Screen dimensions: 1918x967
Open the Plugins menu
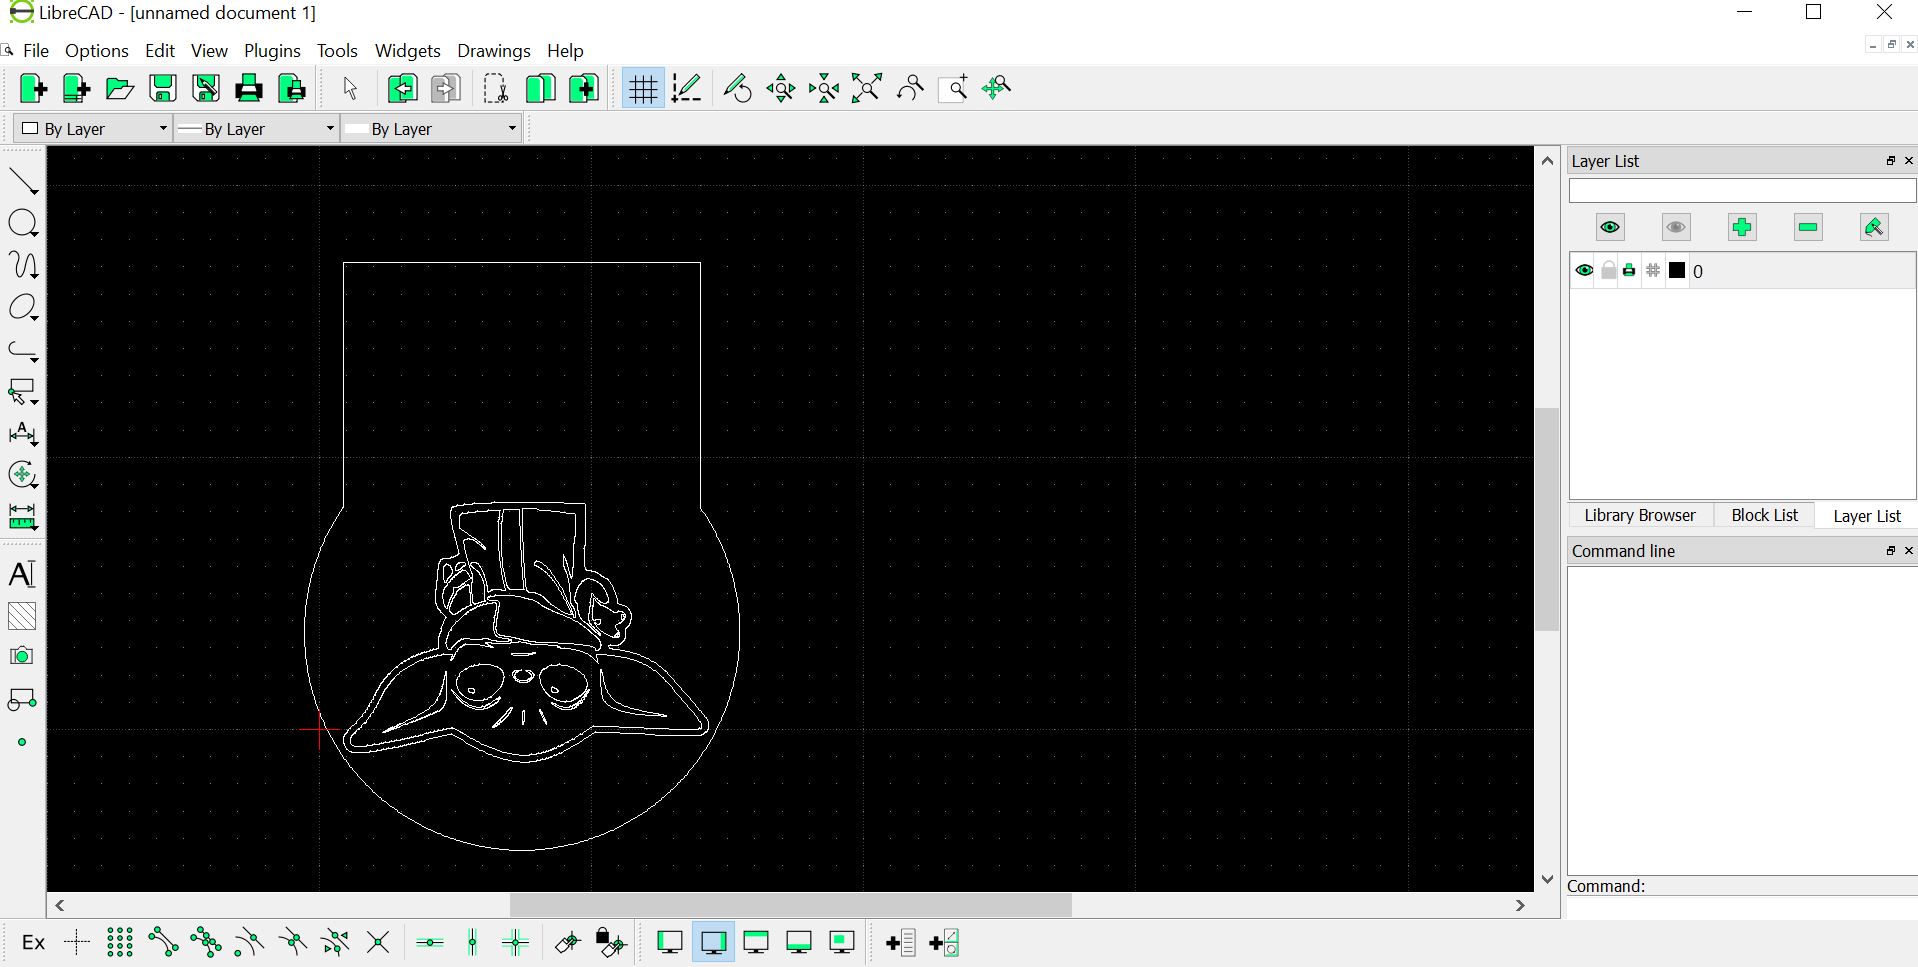pyautogui.click(x=272, y=50)
